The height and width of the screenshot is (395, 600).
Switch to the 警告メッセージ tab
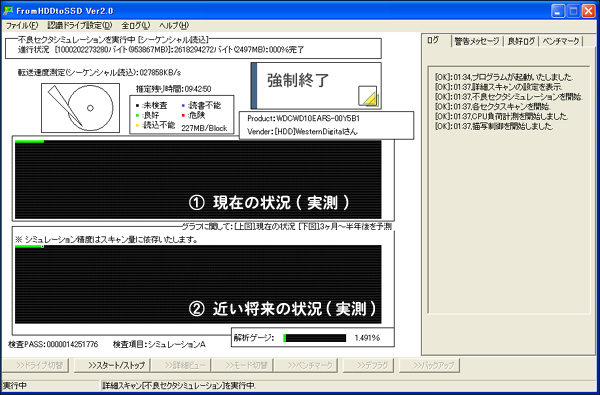[477, 42]
